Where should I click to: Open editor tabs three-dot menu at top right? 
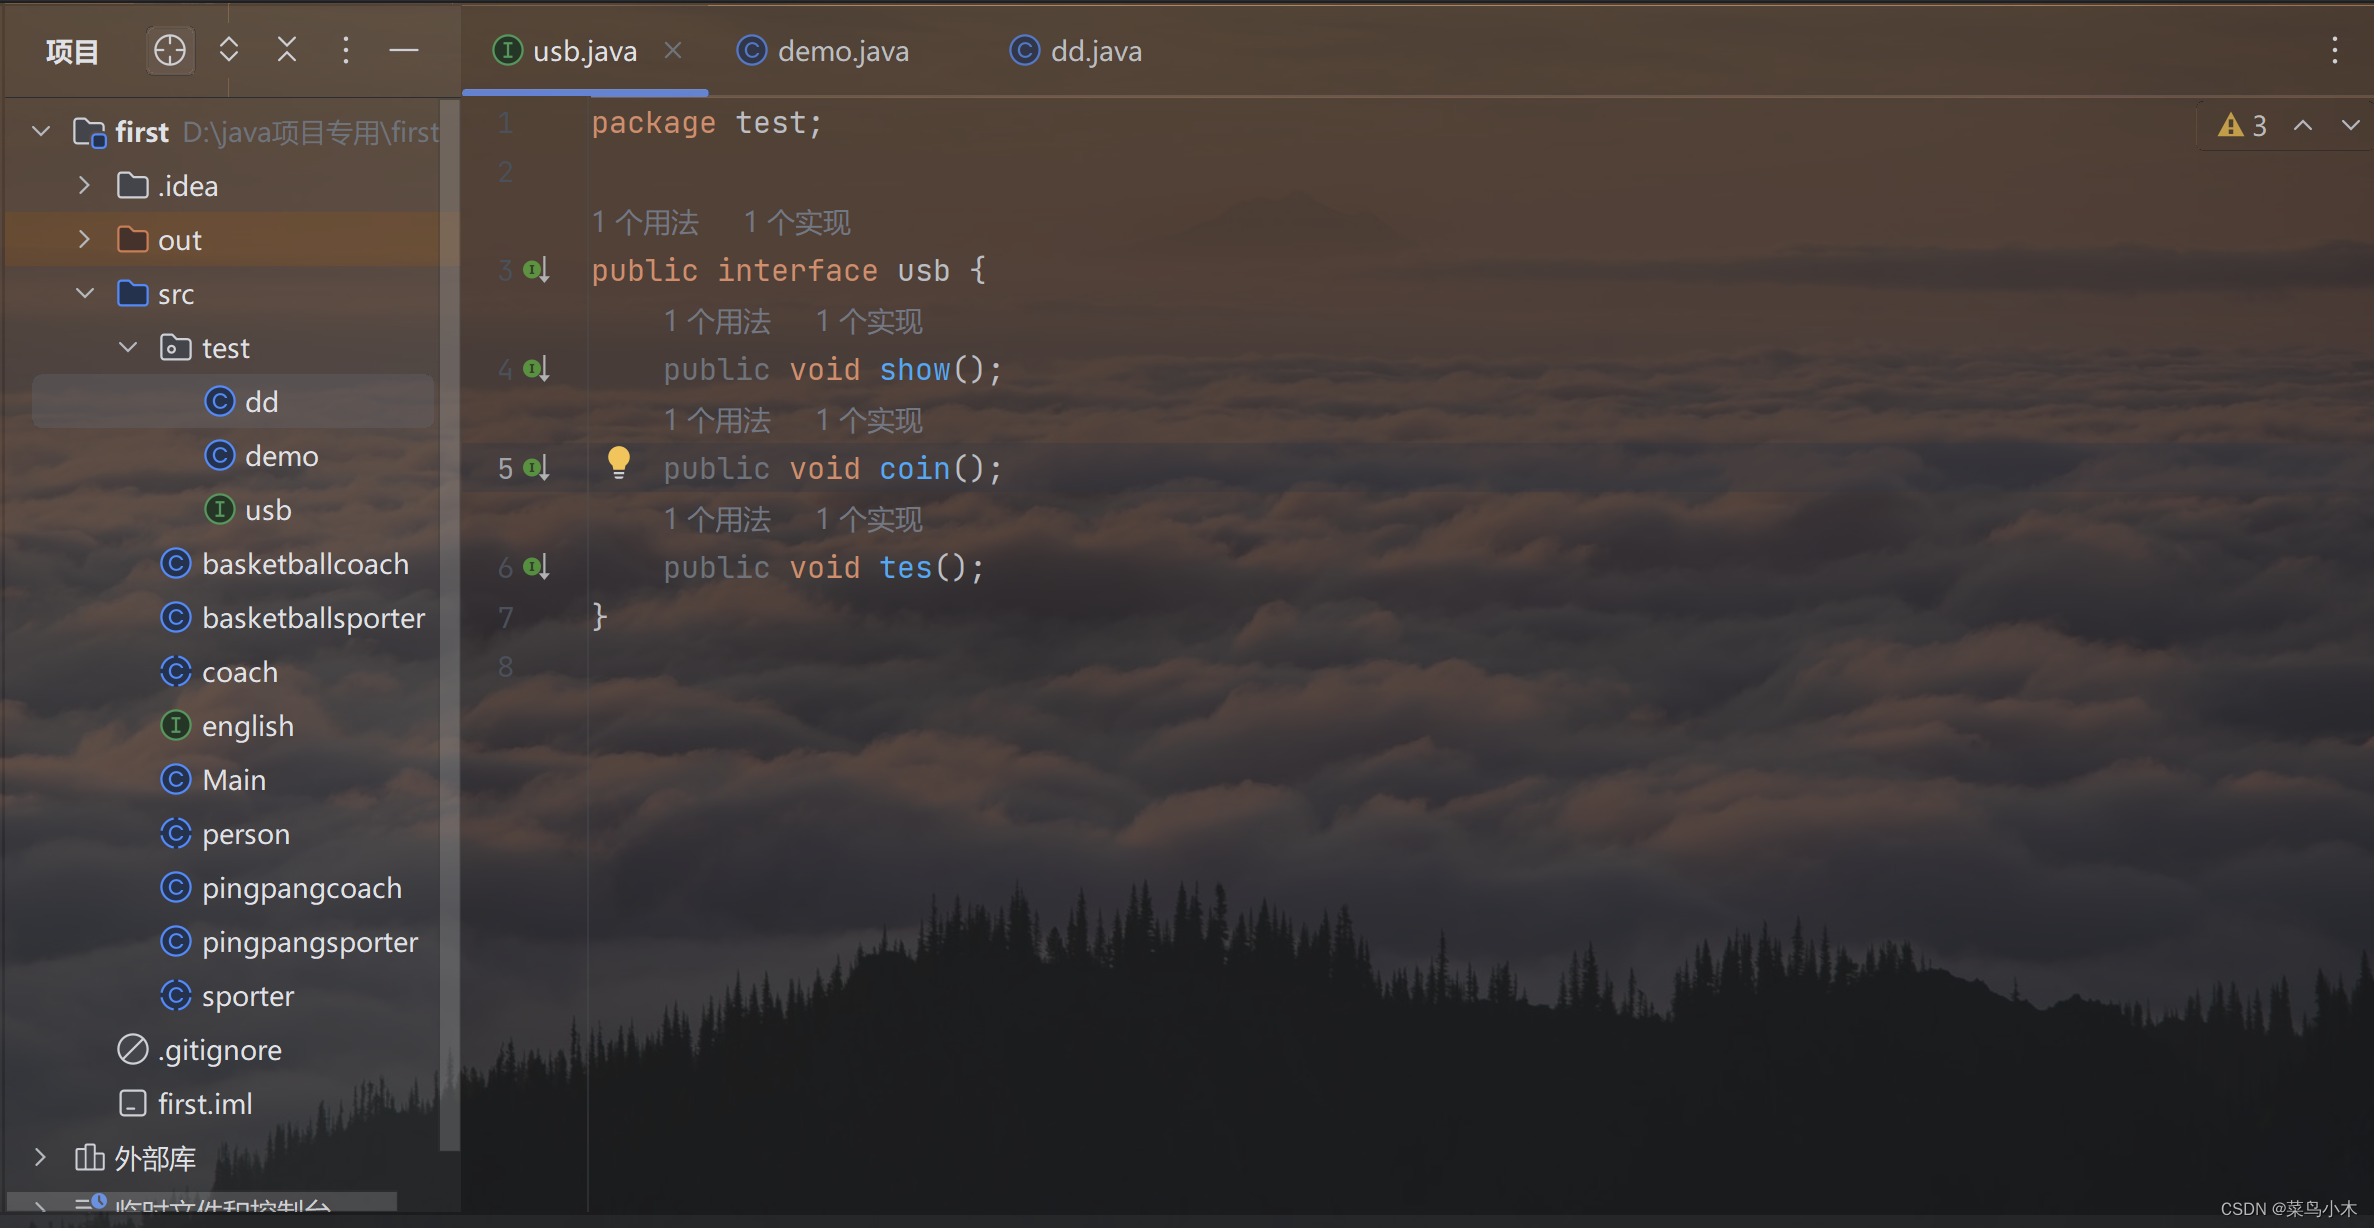tap(2335, 50)
